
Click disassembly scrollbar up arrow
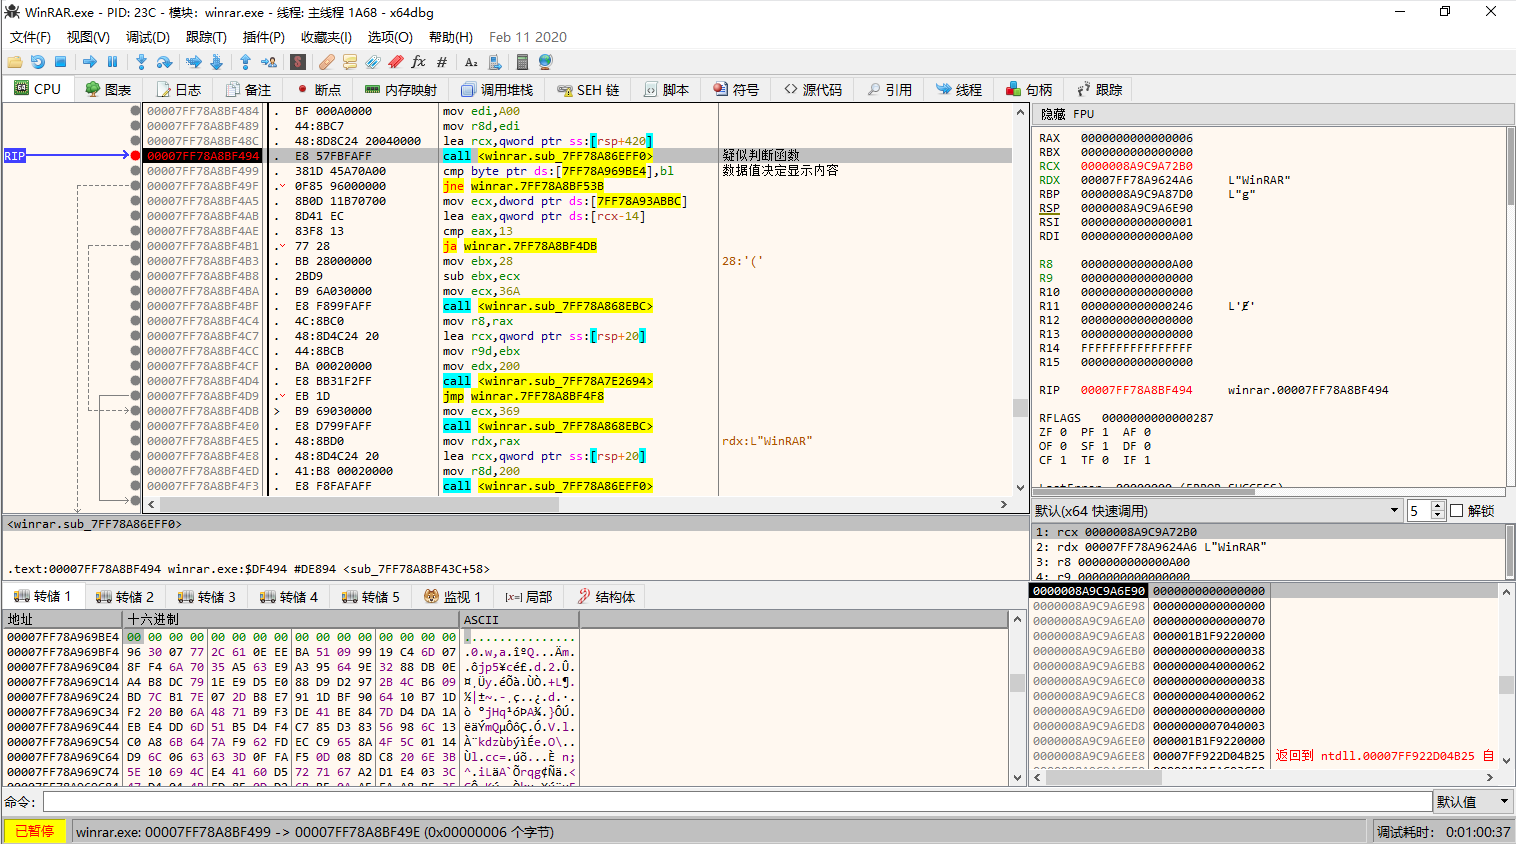pyautogui.click(x=1020, y=110)
